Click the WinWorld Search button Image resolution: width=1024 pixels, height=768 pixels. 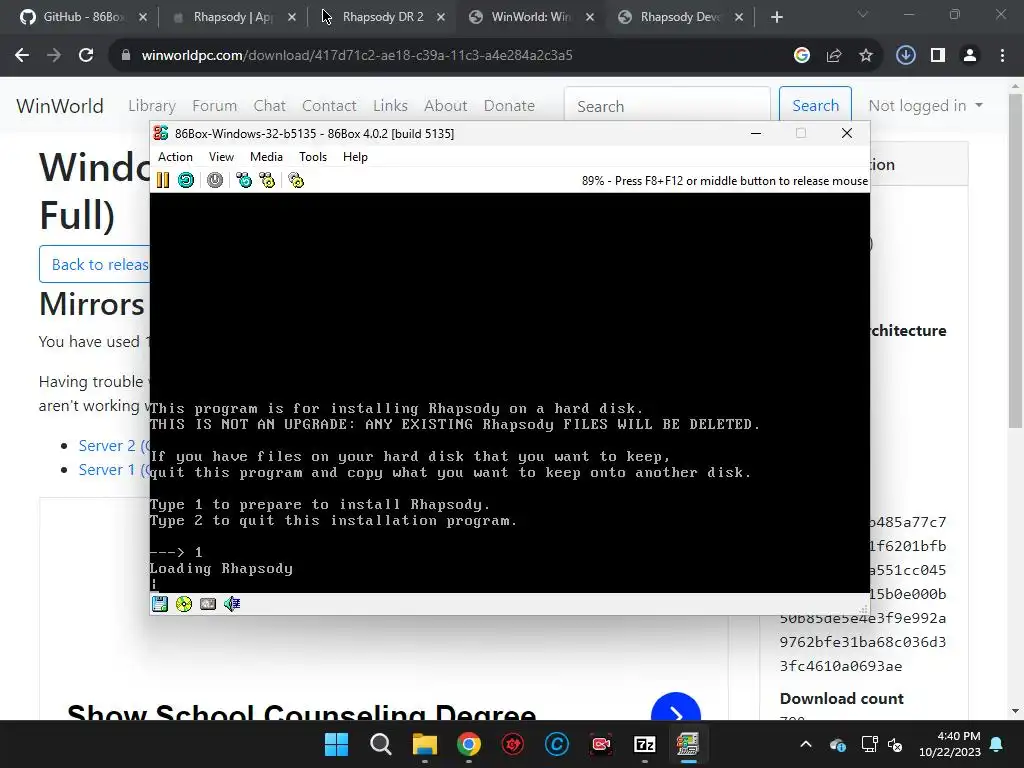click(815, 105)
